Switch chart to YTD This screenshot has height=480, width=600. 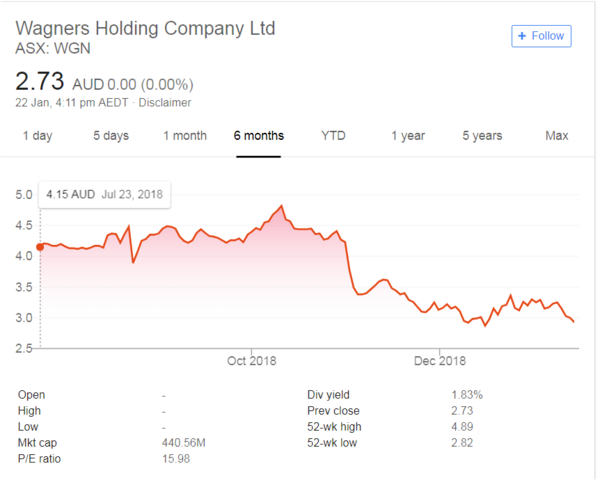tap(333, 136)
